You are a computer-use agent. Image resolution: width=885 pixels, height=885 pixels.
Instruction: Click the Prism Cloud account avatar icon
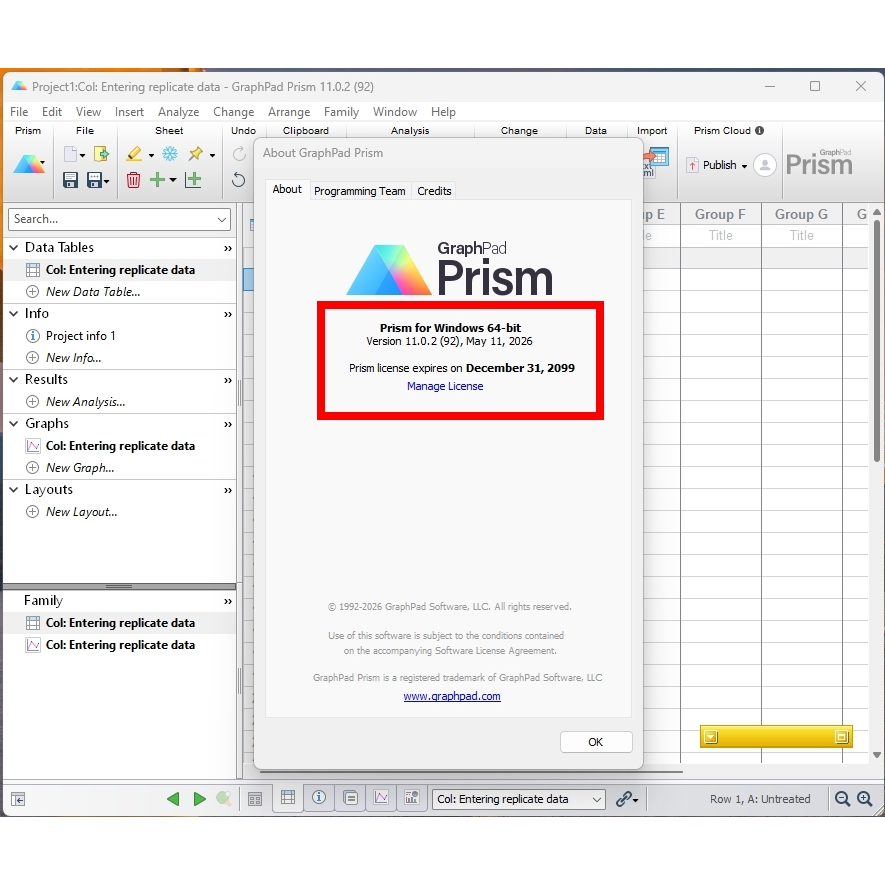pos(765,165)
